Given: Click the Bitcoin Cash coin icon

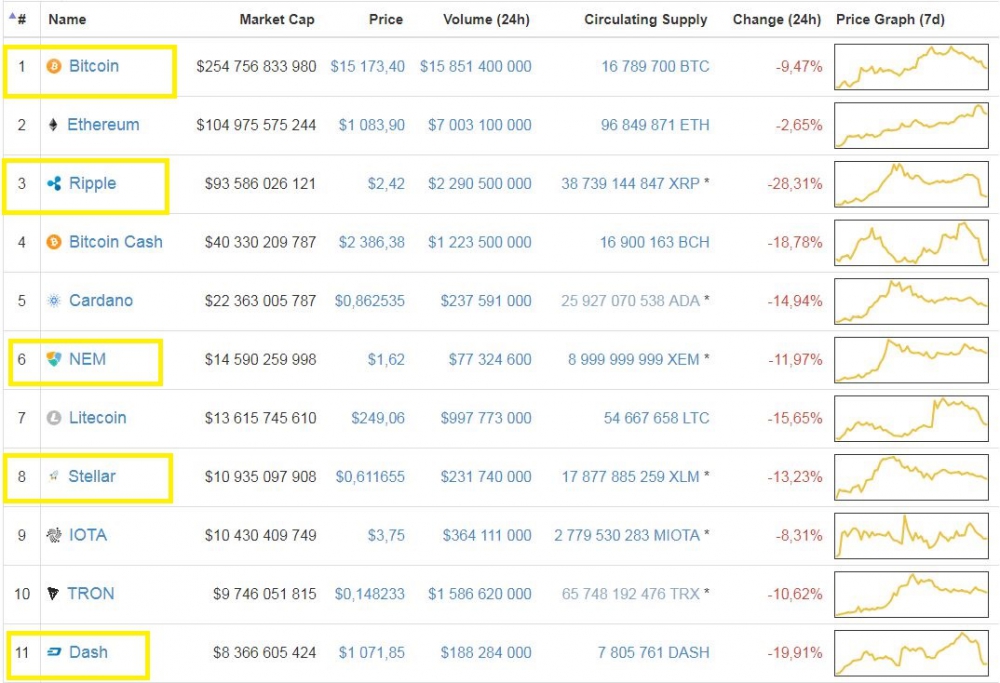Looking at the screenshot, I should click(x=54, y=242).
